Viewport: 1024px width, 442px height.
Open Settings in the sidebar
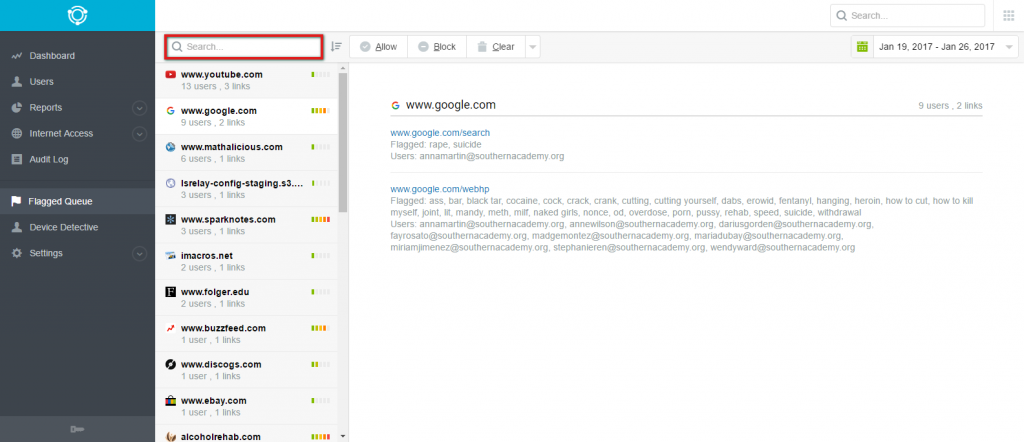(46, 253)
